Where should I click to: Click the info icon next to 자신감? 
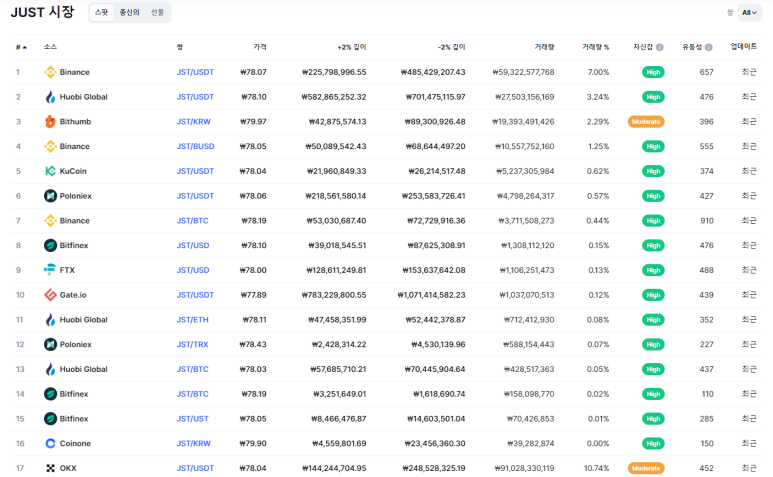coord(660,47)
